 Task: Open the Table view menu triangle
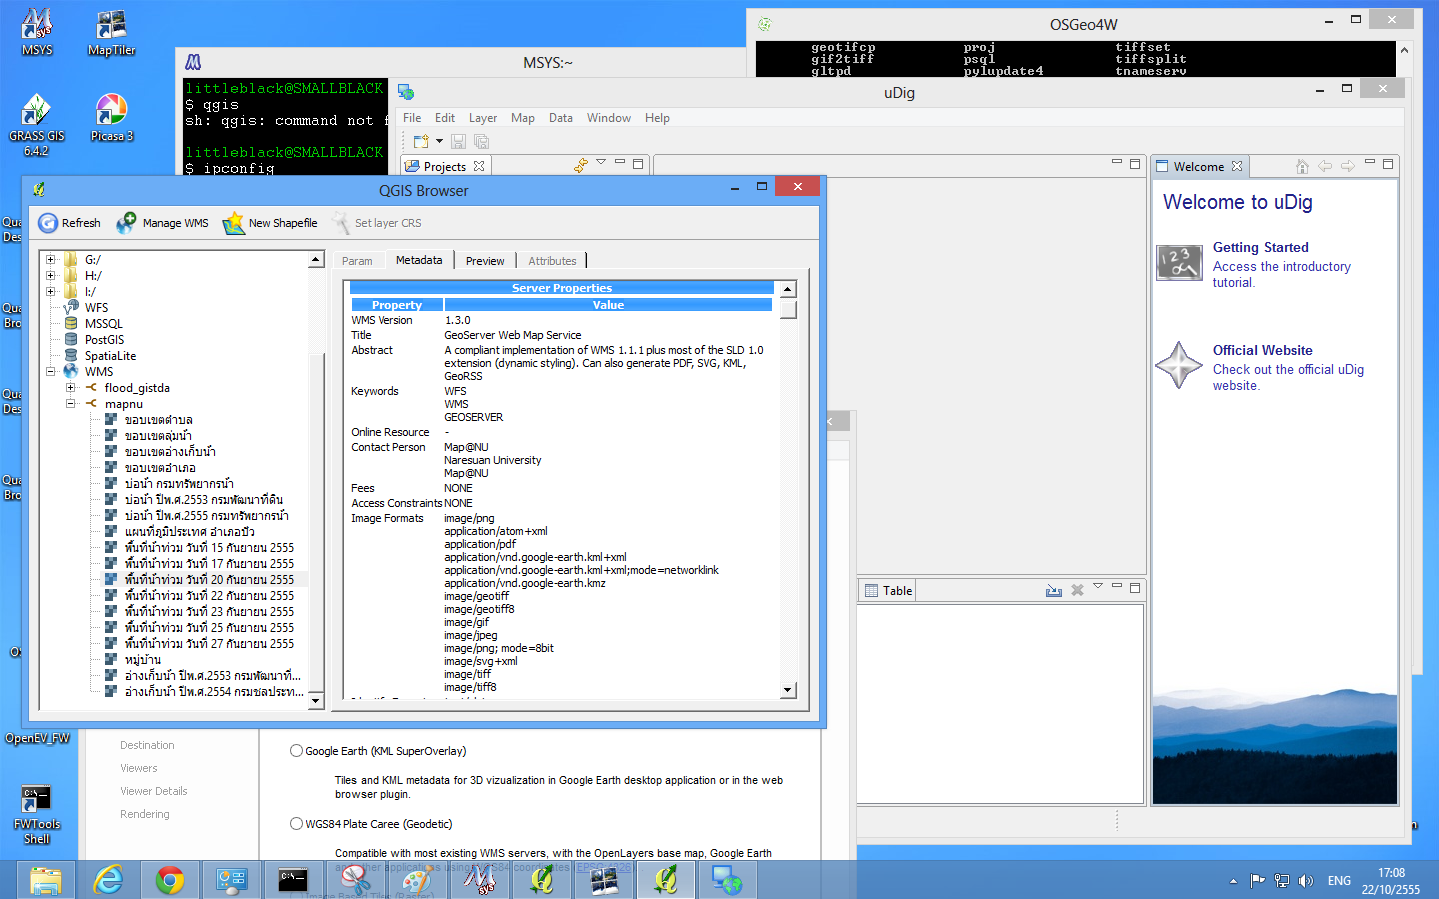(1098, 586)
